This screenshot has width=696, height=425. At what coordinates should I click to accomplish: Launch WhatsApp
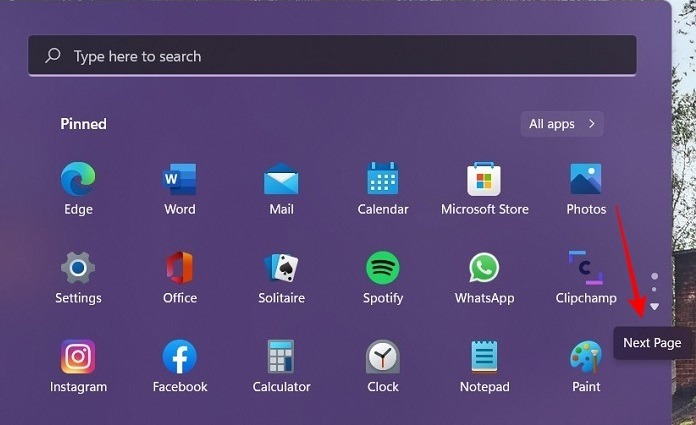pyautogui.click(x=484, y=268)
